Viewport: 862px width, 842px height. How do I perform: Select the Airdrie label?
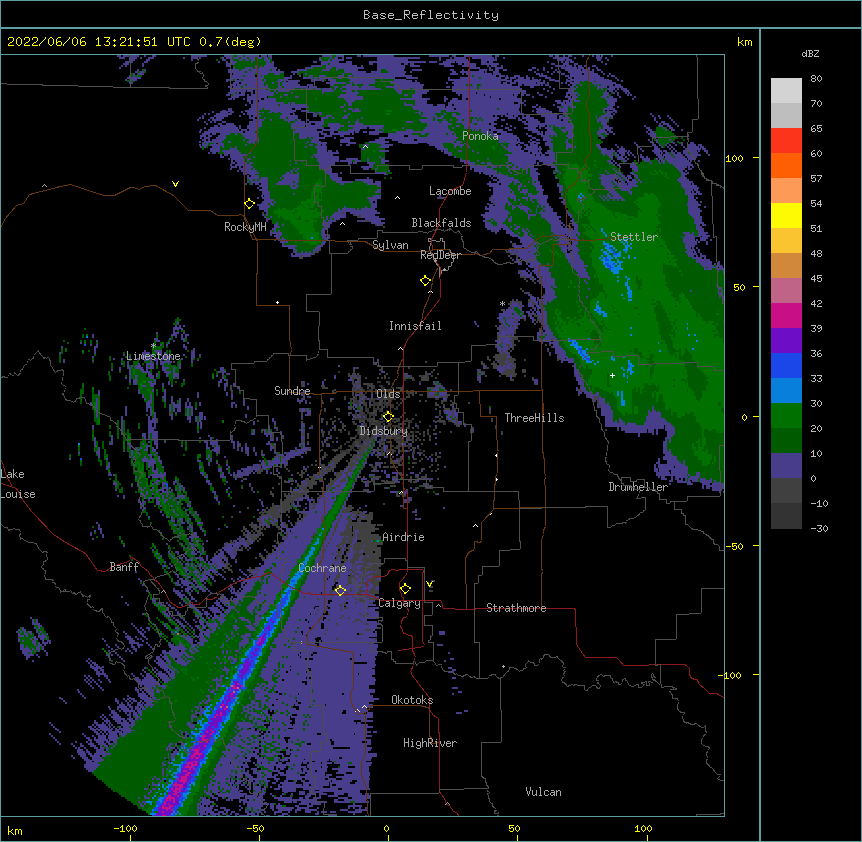(x=404, y=537)
